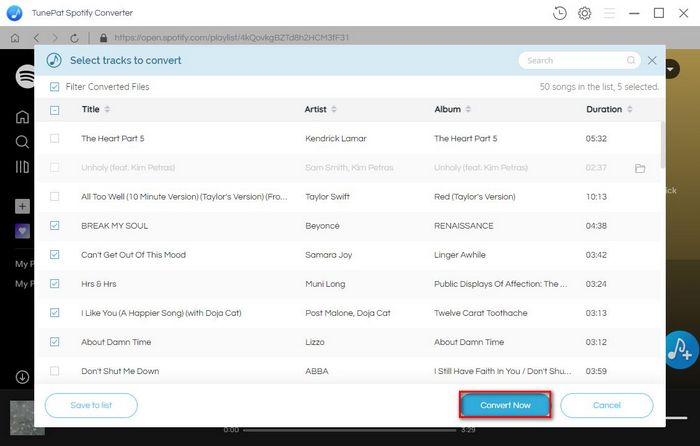Create playlist with the plus icon

(22, 206)
